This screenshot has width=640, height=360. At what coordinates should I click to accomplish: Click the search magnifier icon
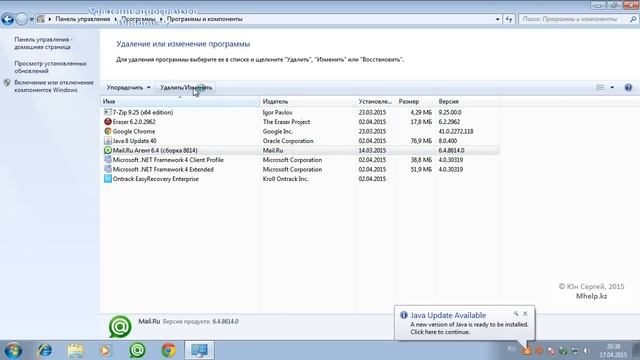click(633, 19)
